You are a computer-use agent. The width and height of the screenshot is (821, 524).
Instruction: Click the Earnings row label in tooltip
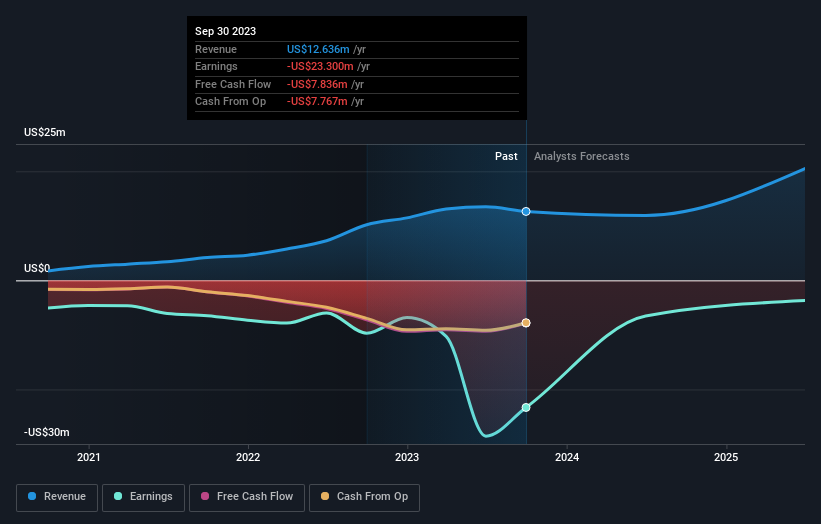coord(216,66)
